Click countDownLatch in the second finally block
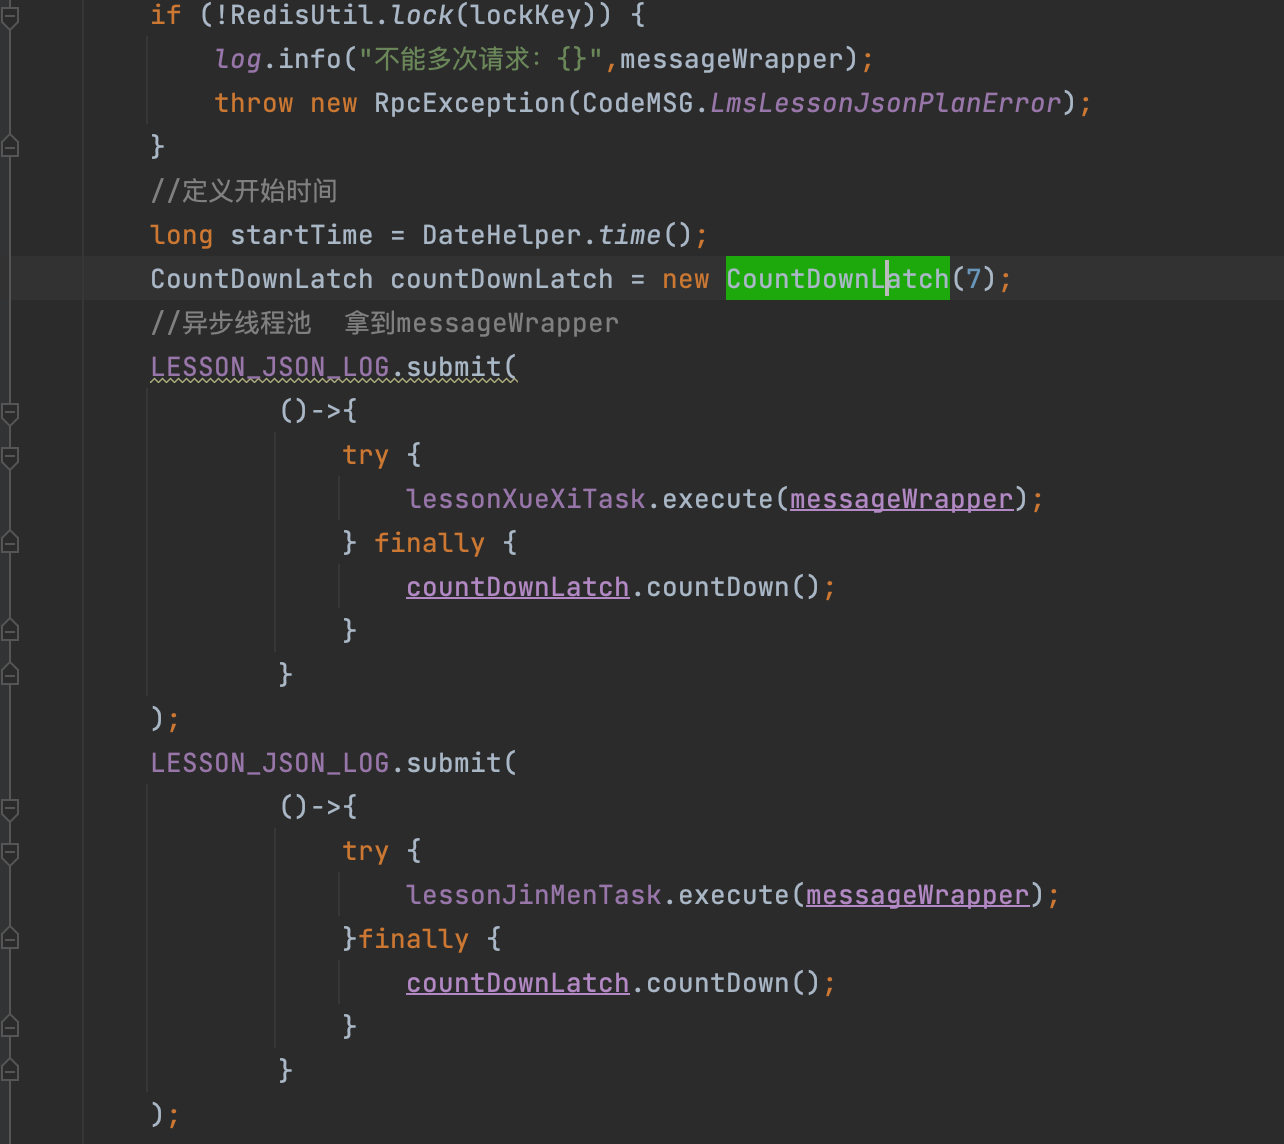The height and width of the screenshot is (1144, 1284). coord(518,983)
